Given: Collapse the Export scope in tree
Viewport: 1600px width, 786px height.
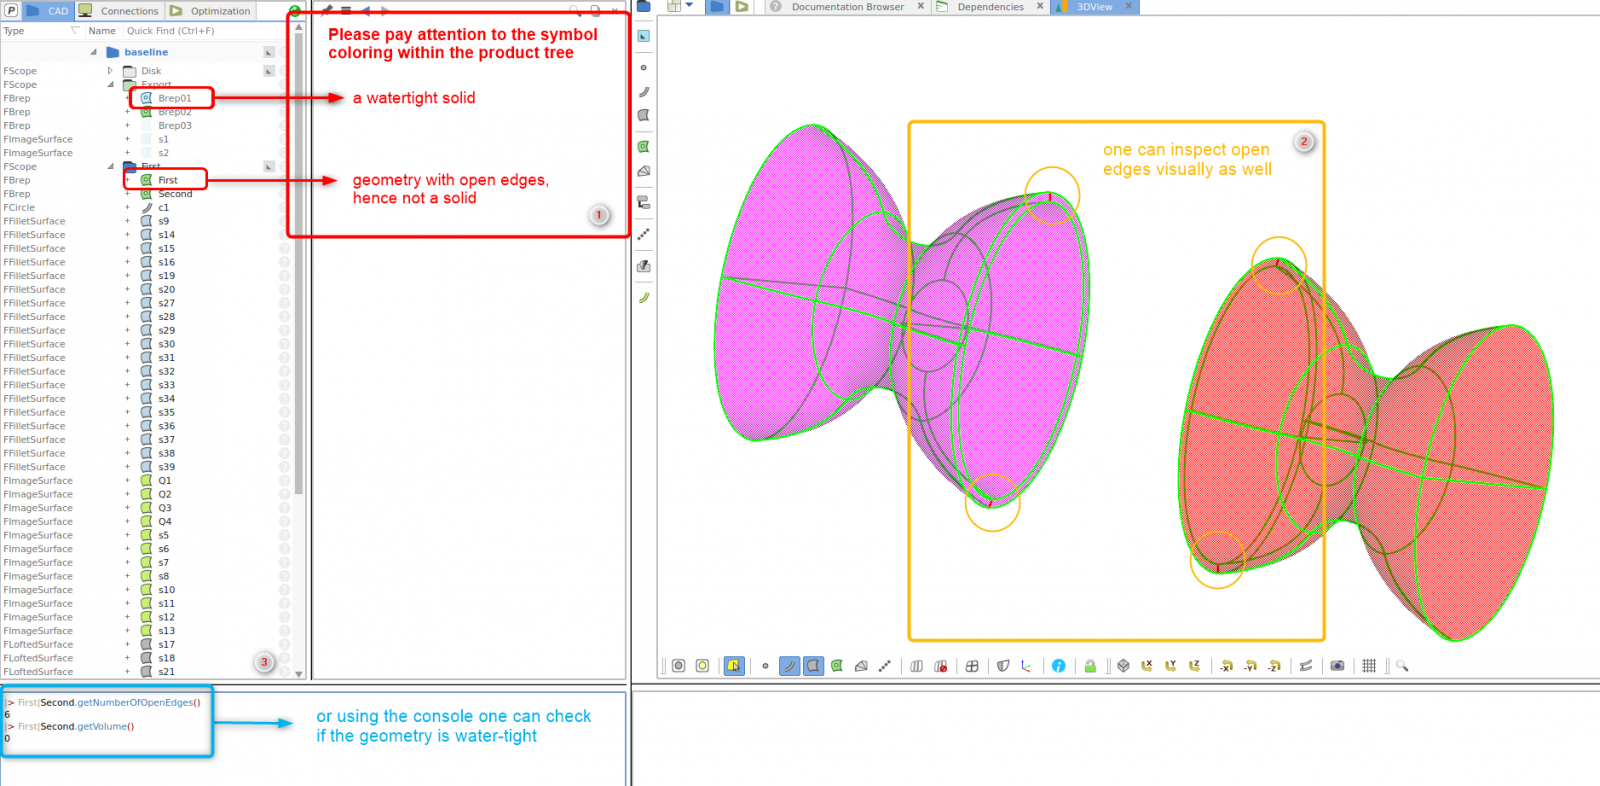Looking at the screenshot, I should [110, 85].
